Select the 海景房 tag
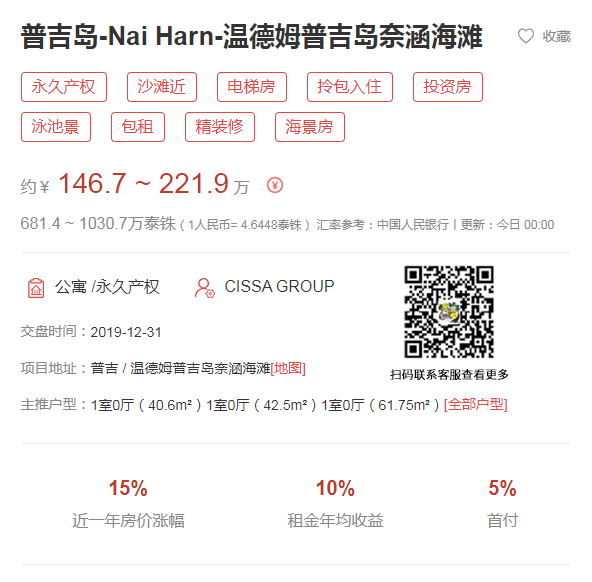The width and height of the screenshot is (592, 582). [310, 127]
